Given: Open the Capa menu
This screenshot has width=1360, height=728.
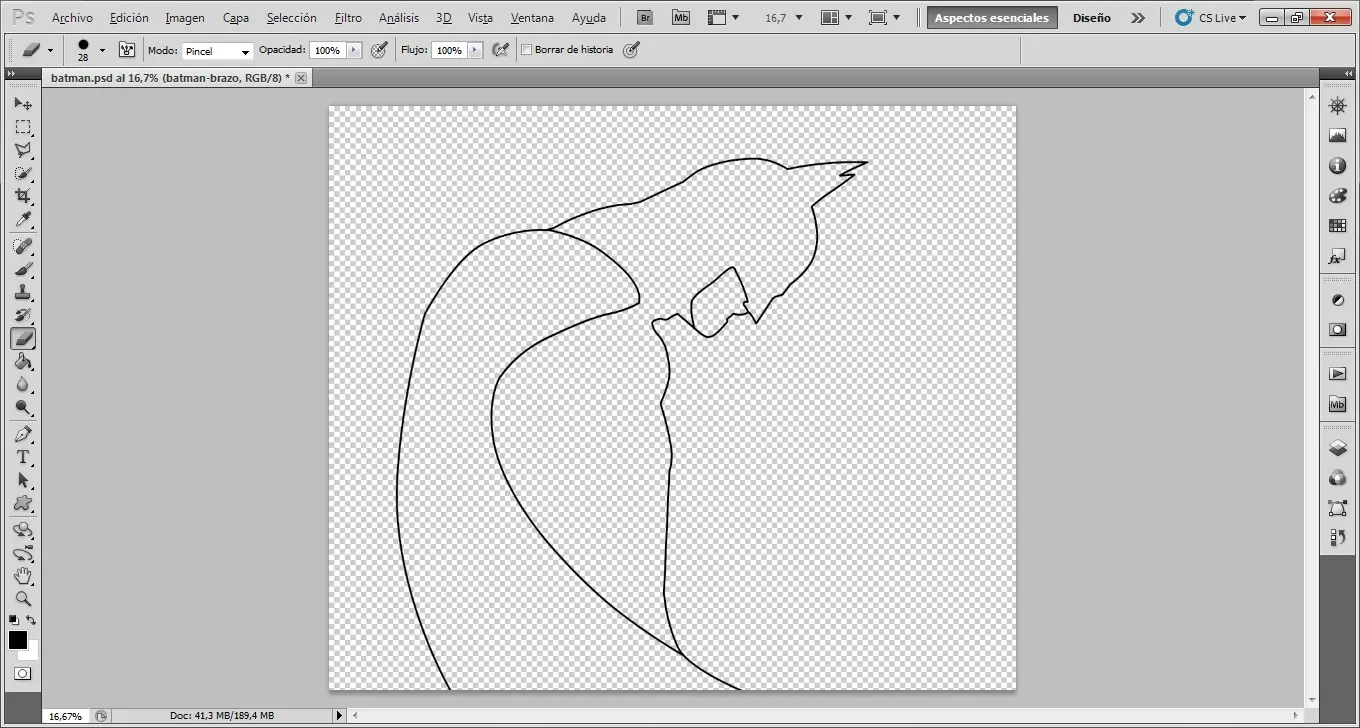Looking at the screenshot, I should [x=236, y=18].
